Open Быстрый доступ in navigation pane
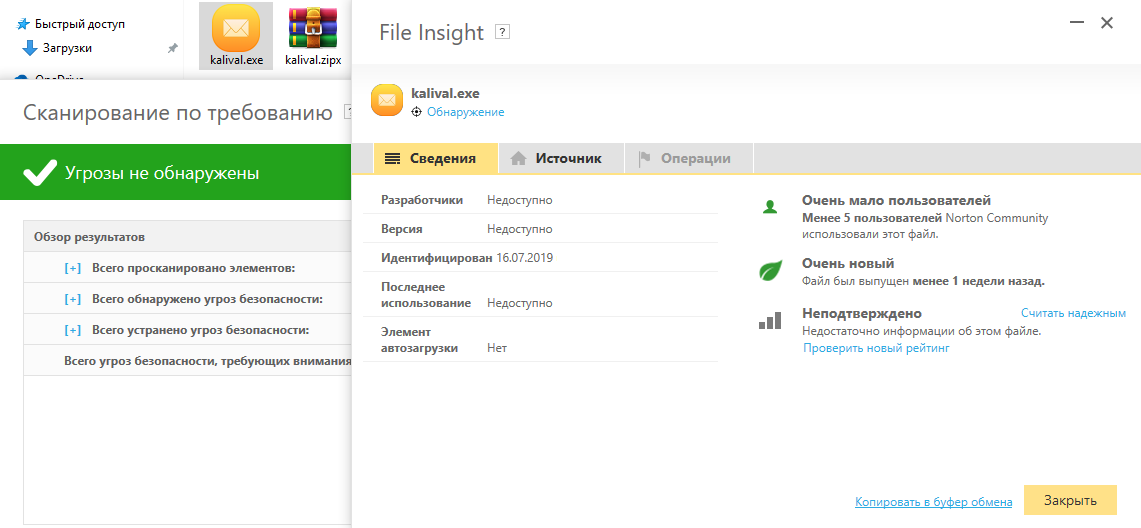 (x=80, y=24)
